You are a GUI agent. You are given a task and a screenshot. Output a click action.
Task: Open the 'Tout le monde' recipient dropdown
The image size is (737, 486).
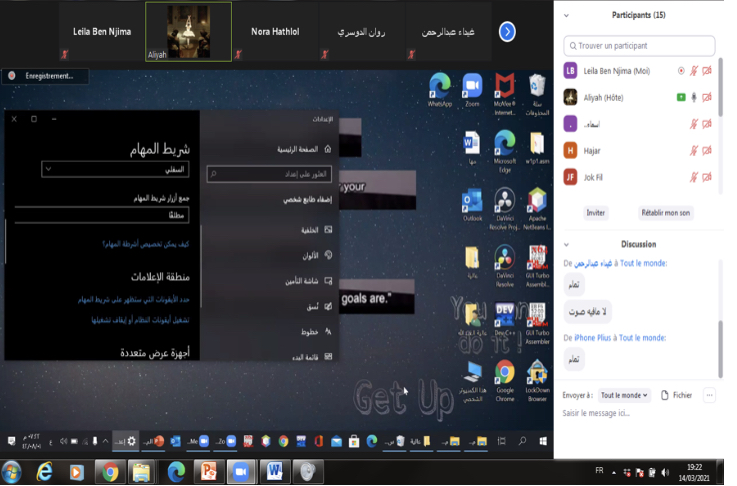[x=624, y=395]
